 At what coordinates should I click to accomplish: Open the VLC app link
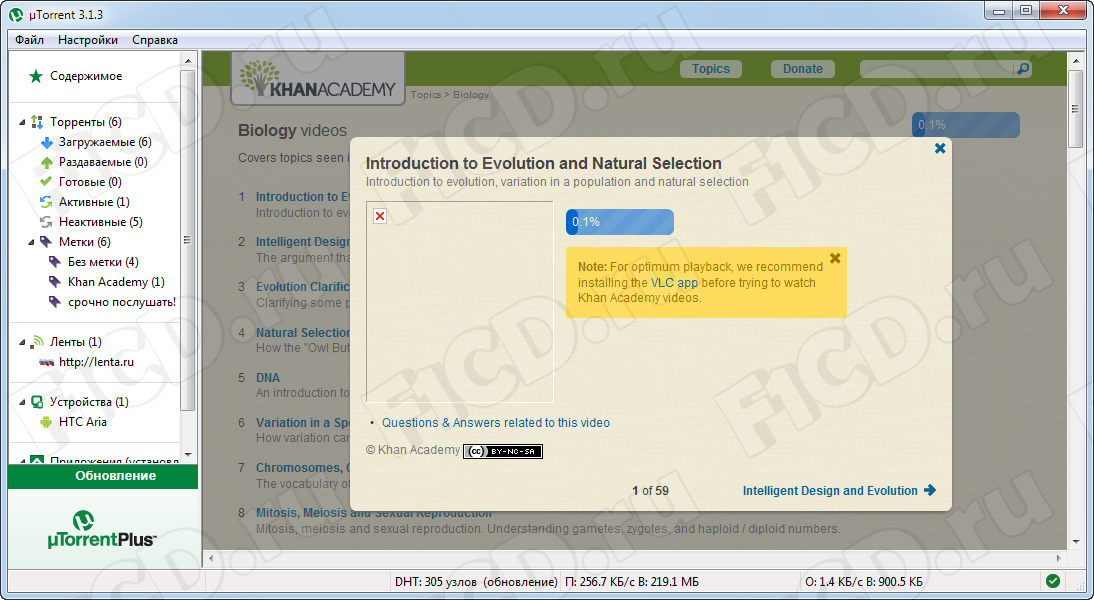click(674, 283)
